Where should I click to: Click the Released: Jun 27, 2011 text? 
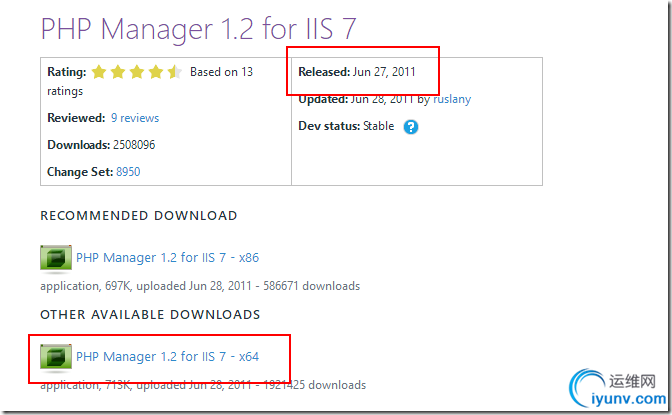click(x=357, y=72)
